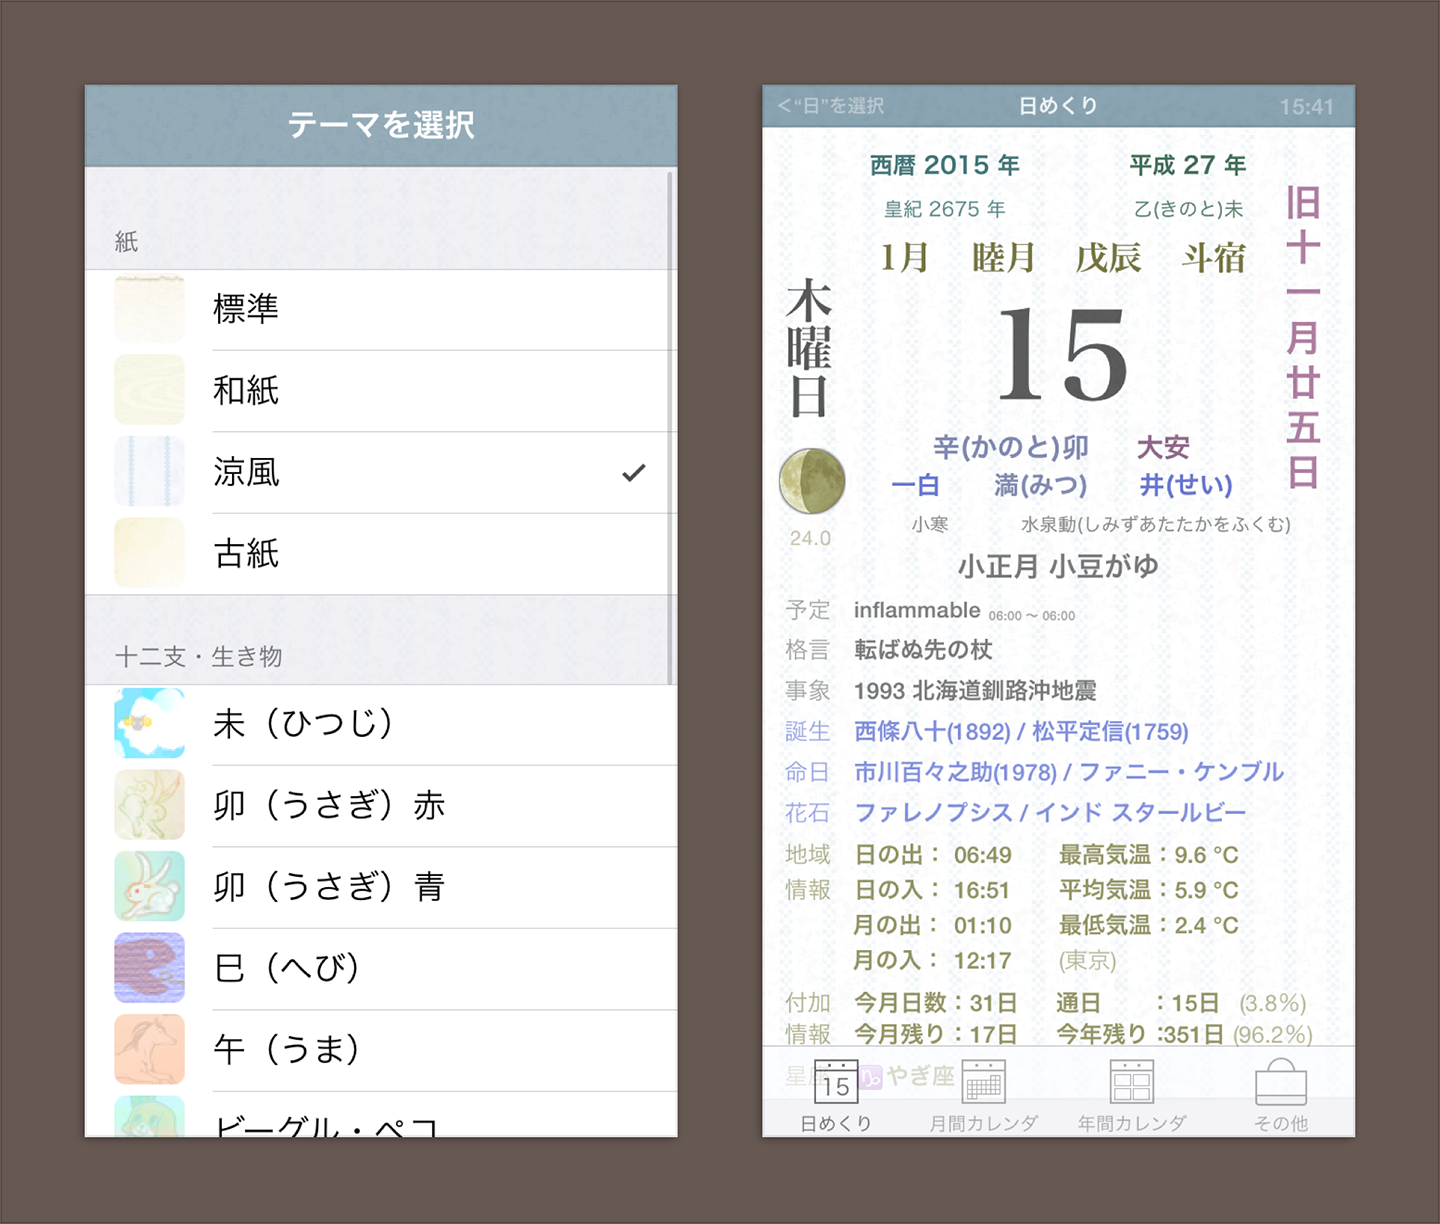Tap the 誕生 label link
The width and height of the screenshot is (1440, 1224).
click(x=808, y=732)
